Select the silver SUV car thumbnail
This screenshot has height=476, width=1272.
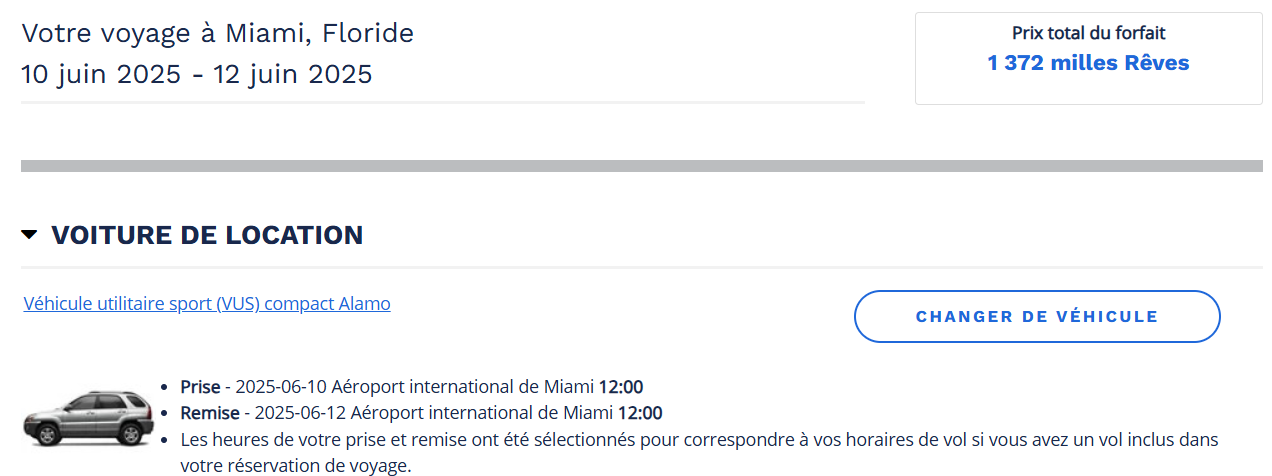(88, 419)
